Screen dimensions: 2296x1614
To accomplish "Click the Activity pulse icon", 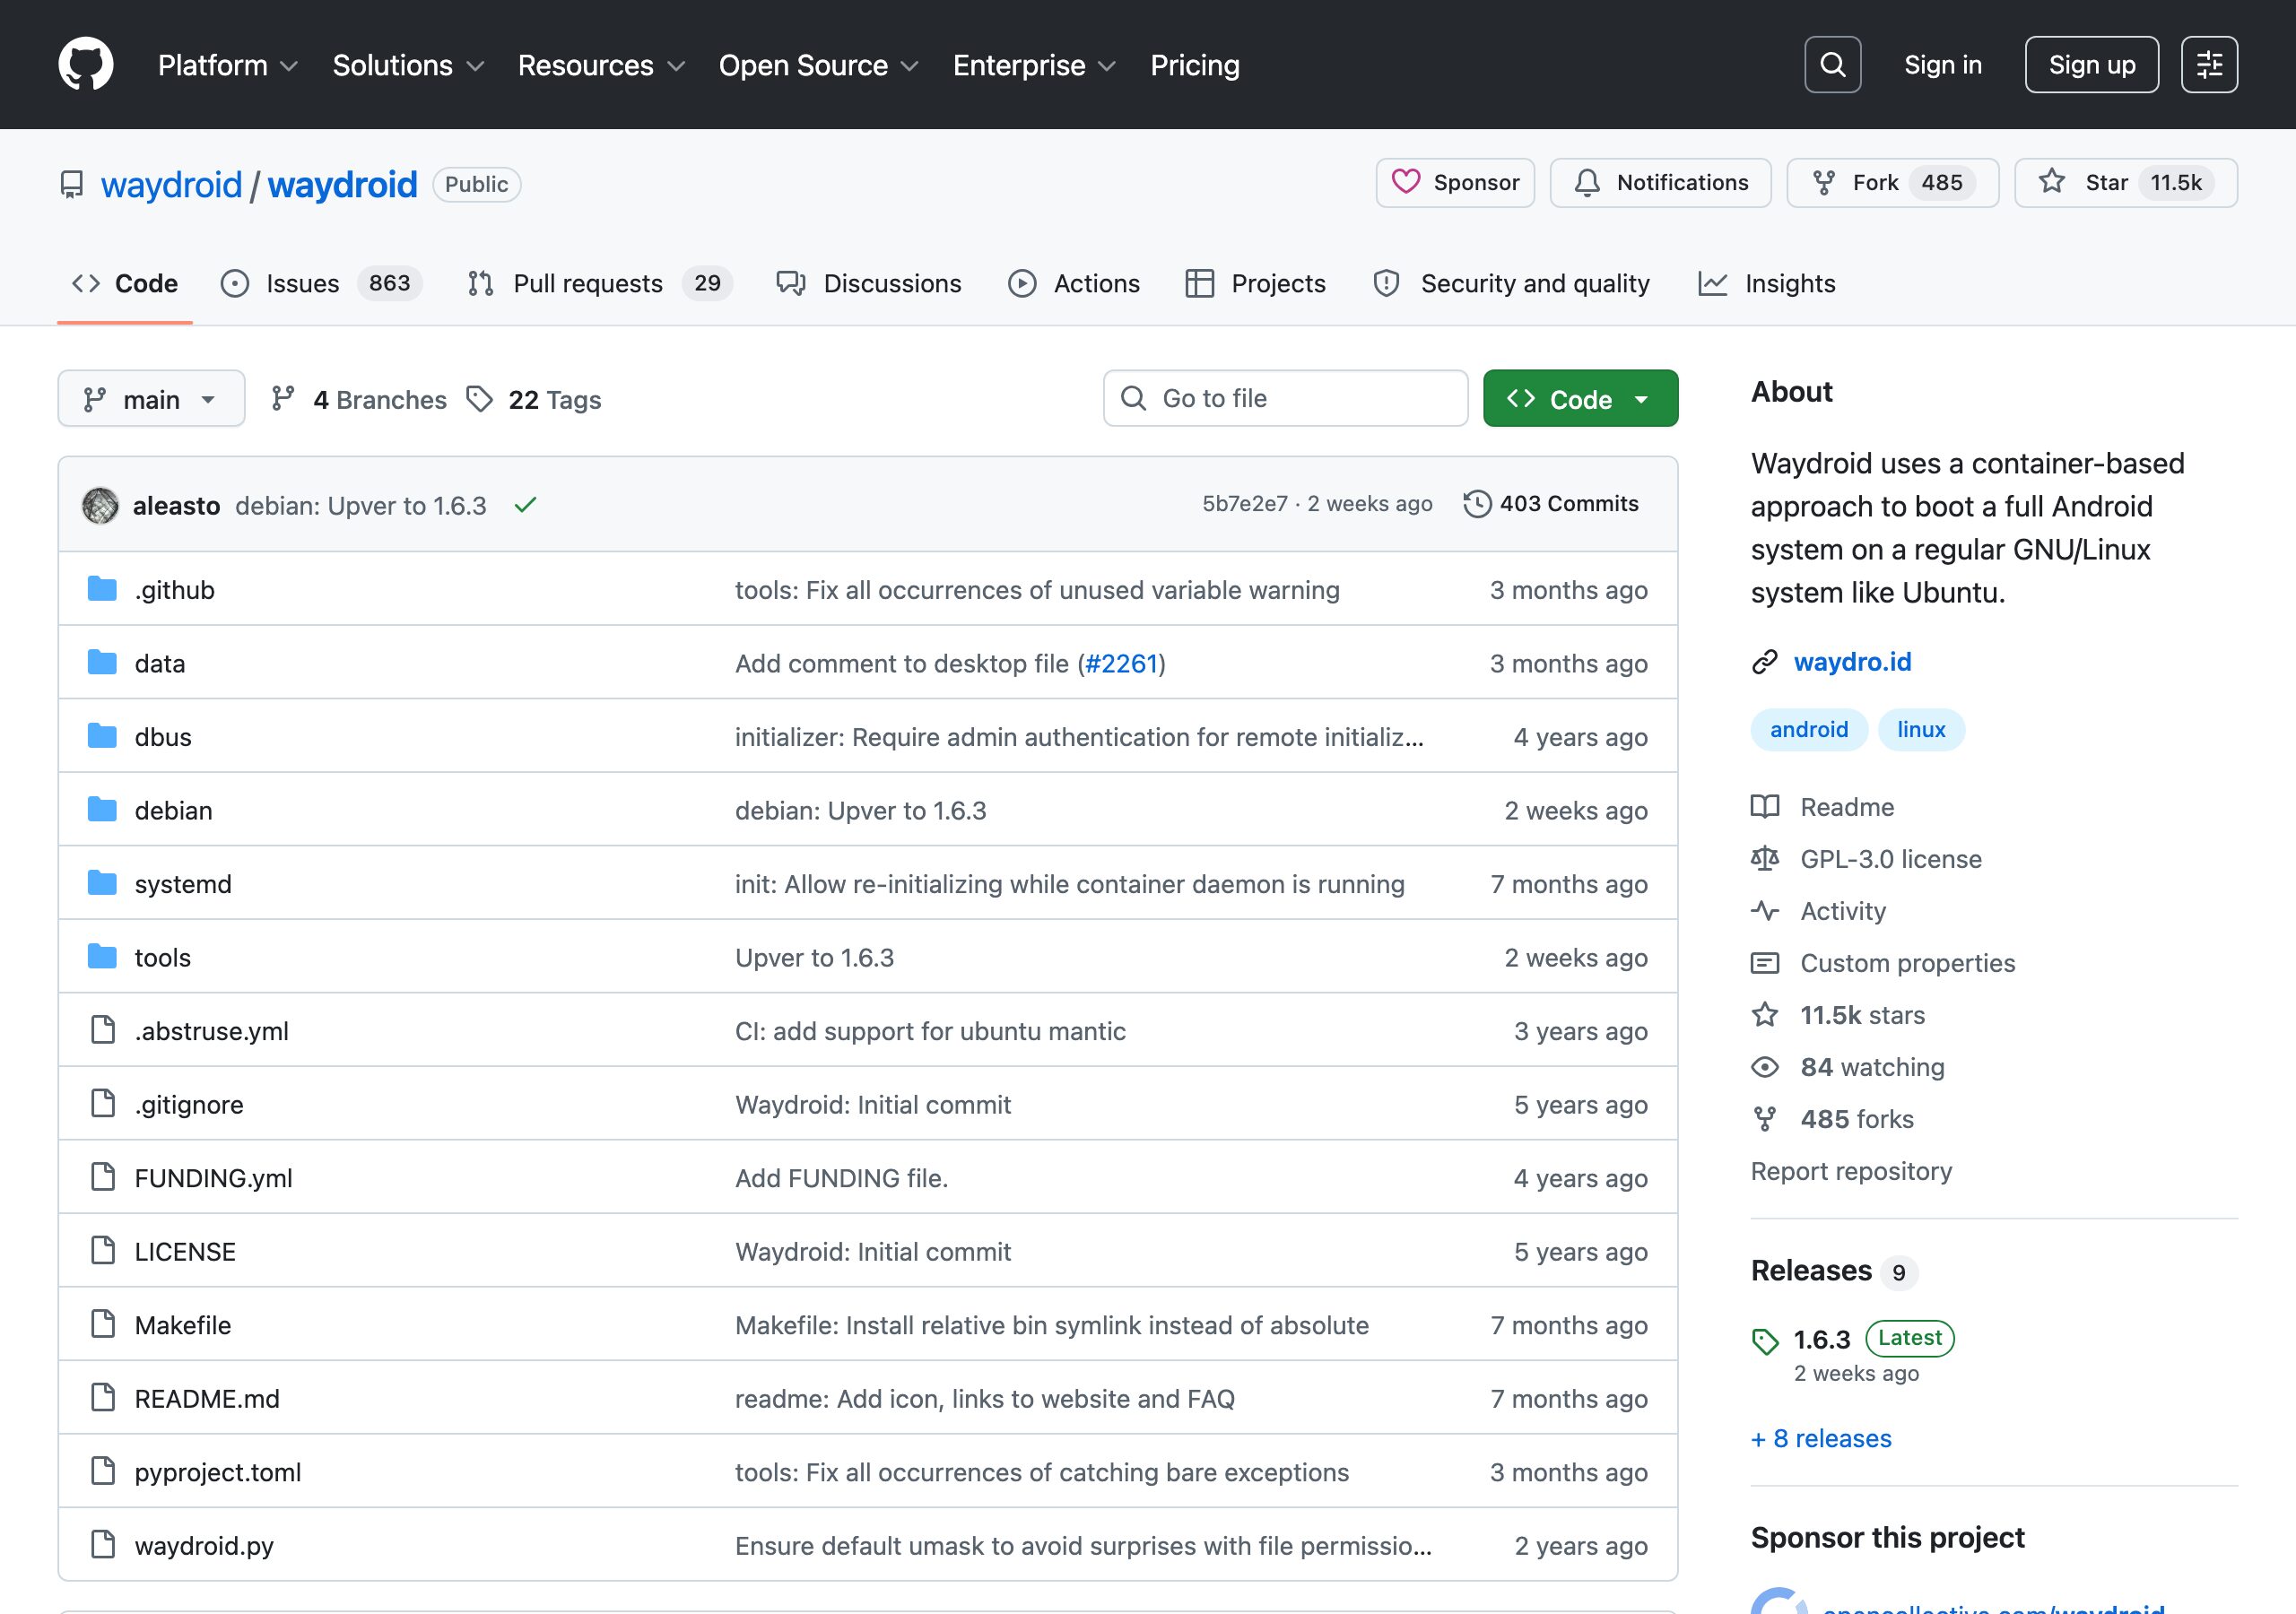I will point(1765,910).
